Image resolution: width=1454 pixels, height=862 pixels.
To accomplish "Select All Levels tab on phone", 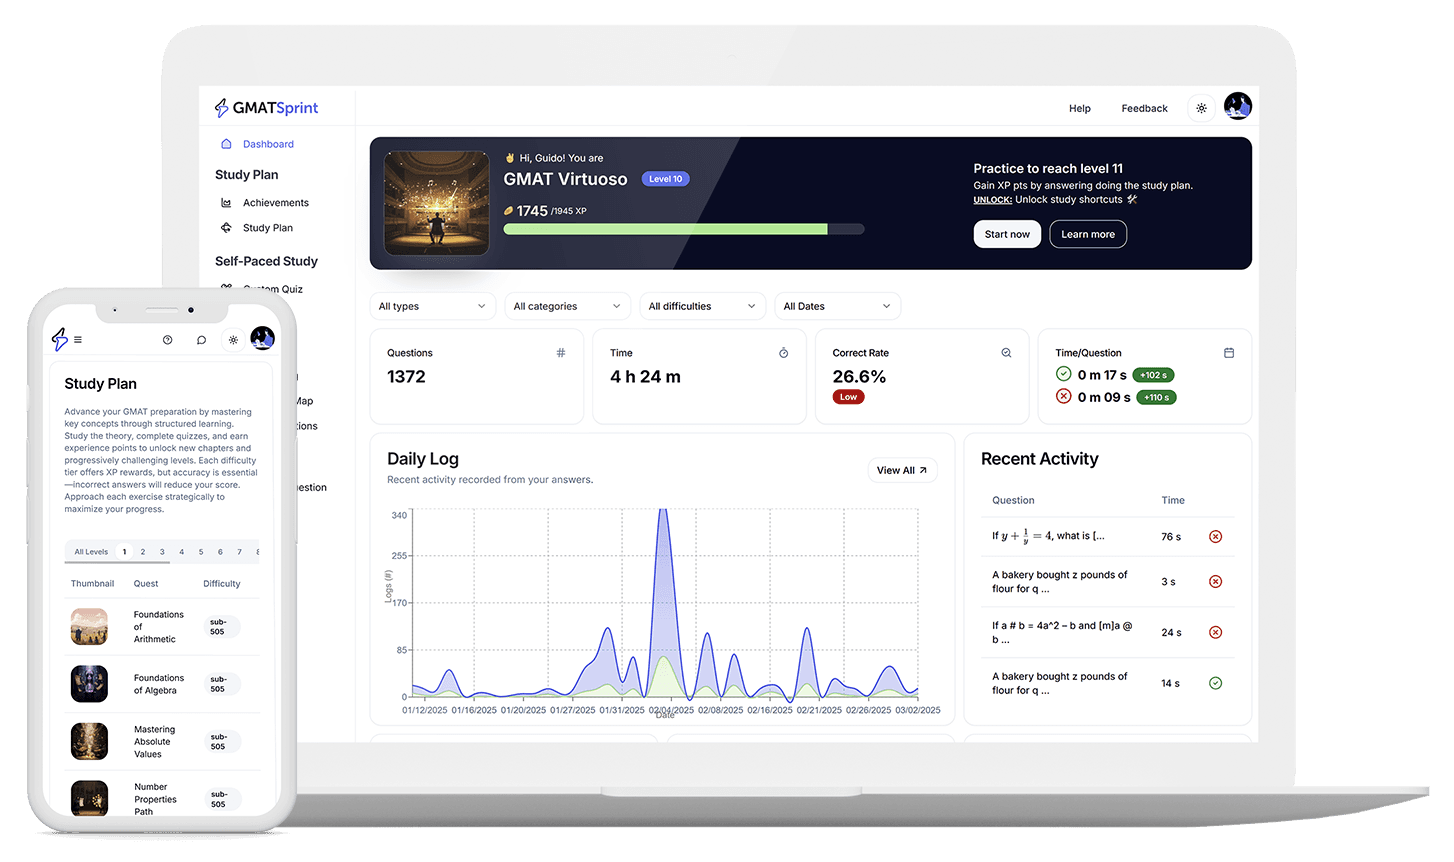I will (x=91, y=552).
